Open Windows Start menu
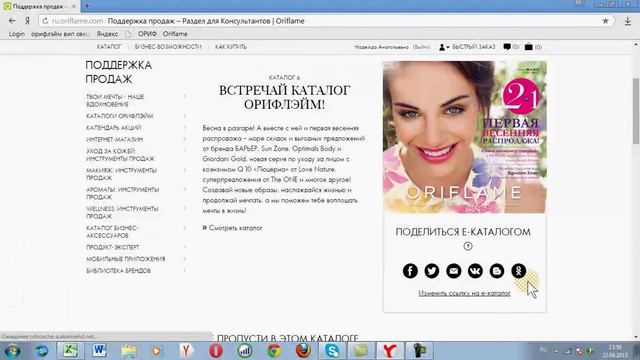 click(x=12, y=351)
